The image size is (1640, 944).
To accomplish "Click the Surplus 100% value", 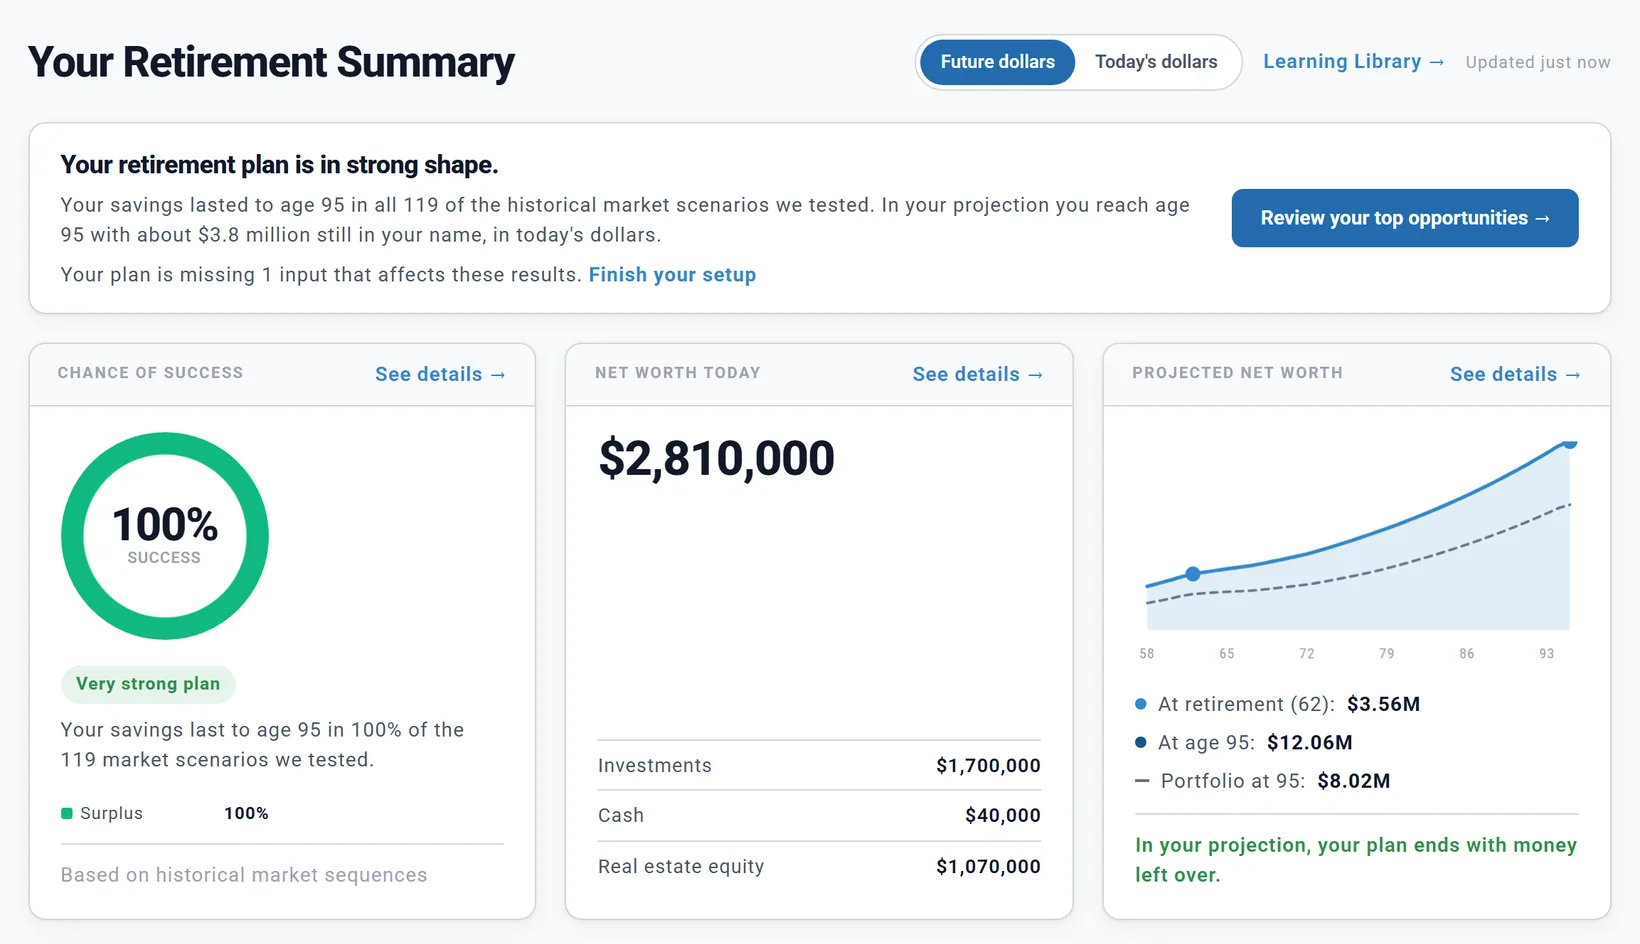I will [246, 813].
